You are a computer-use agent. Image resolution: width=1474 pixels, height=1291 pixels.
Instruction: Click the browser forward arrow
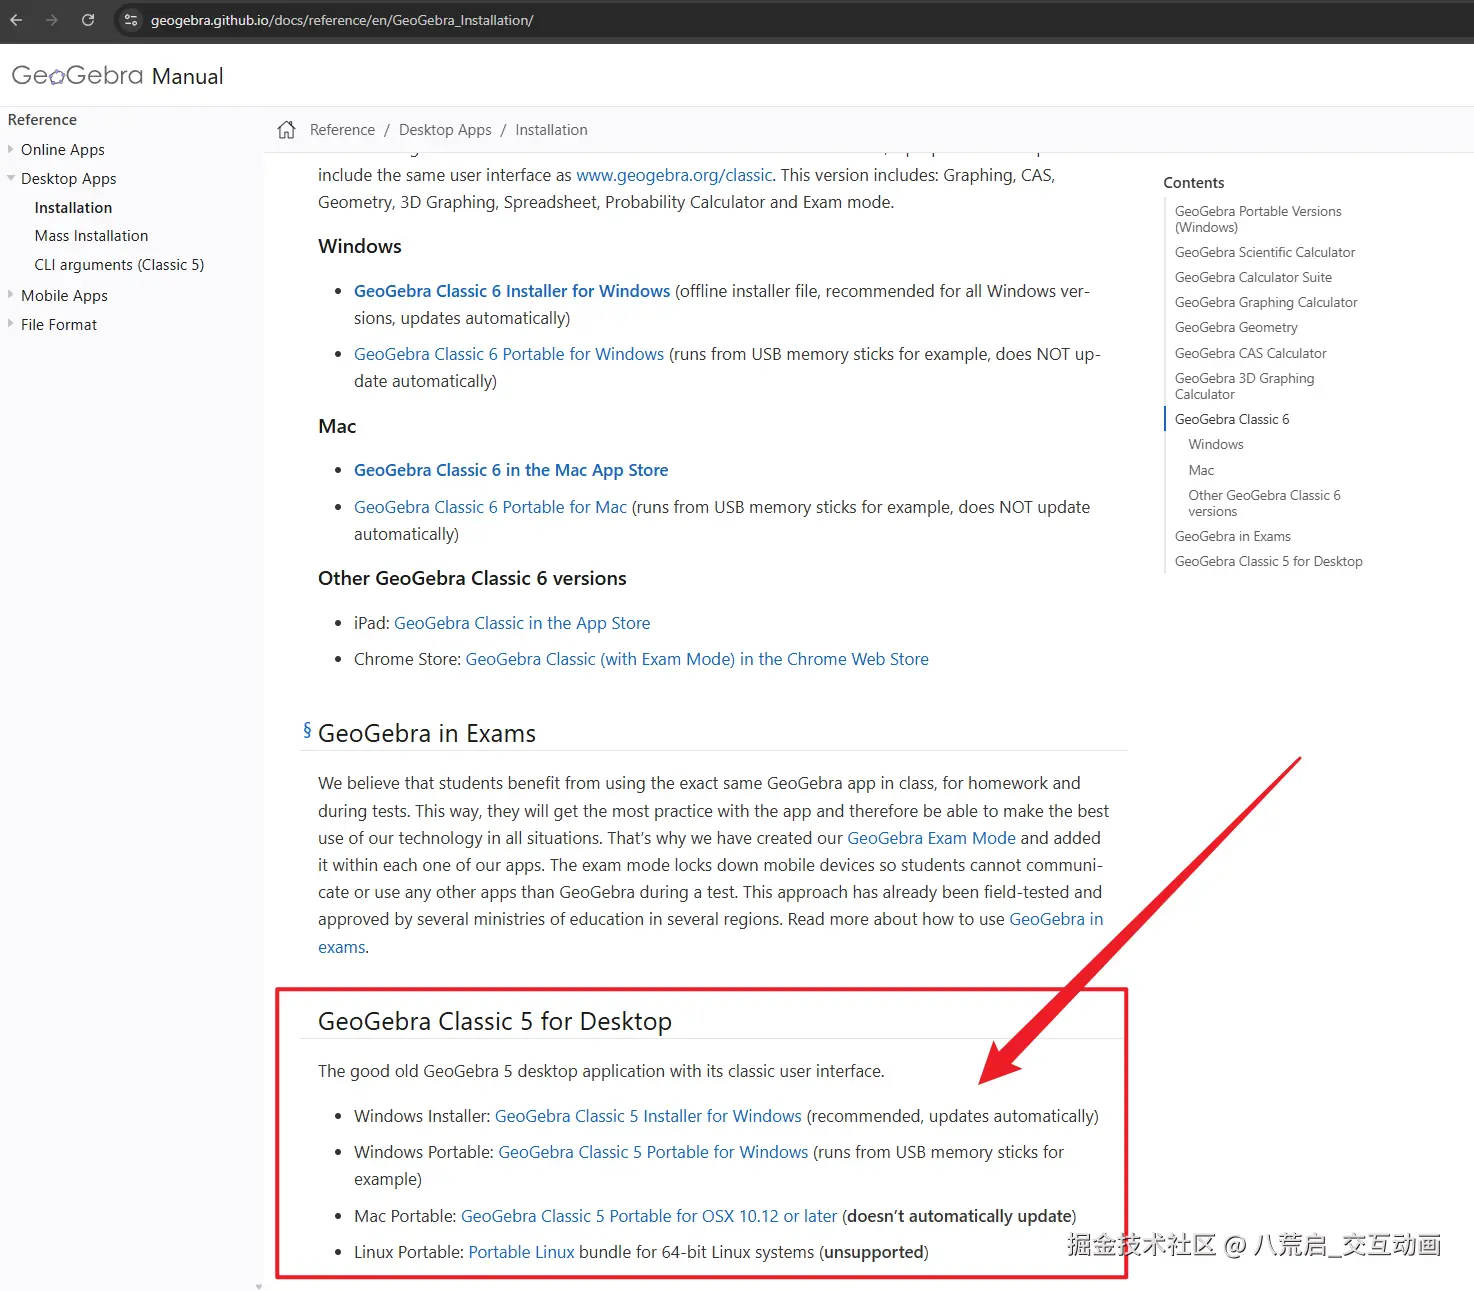52,20
